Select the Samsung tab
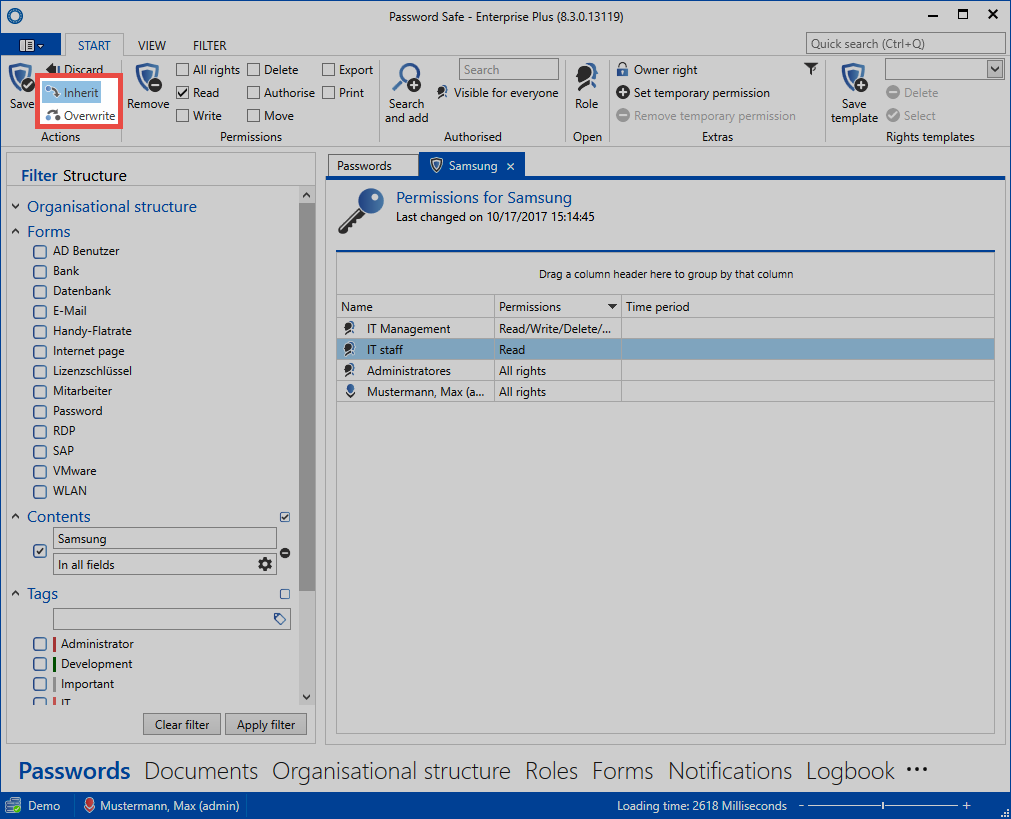The width and height of the screenshot is (1011, 819). [473, 166]
